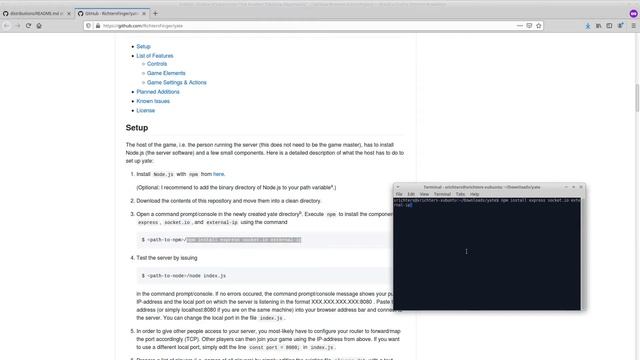
Task: Close the Terminal window
Action: pyautogui.click(x=581, y=187)
